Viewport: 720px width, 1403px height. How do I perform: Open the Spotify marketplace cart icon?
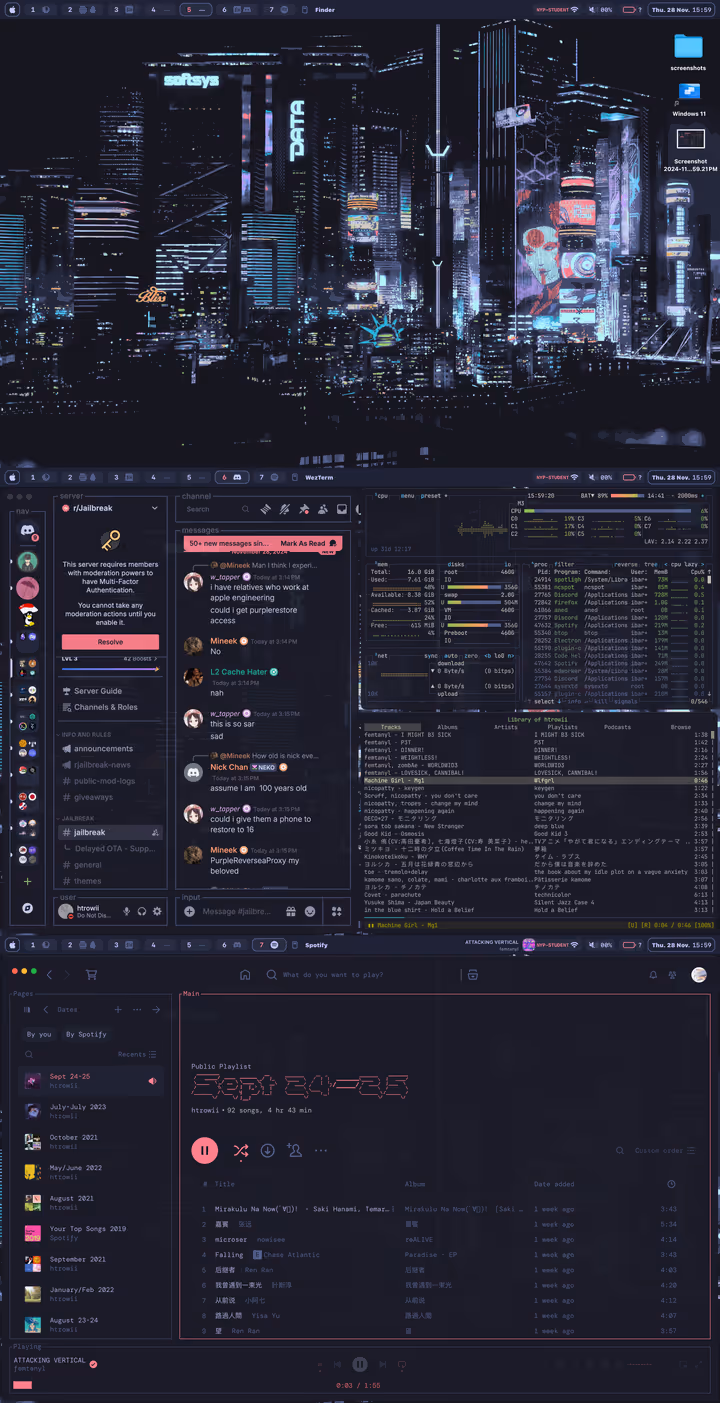click(x=91, y=975)
